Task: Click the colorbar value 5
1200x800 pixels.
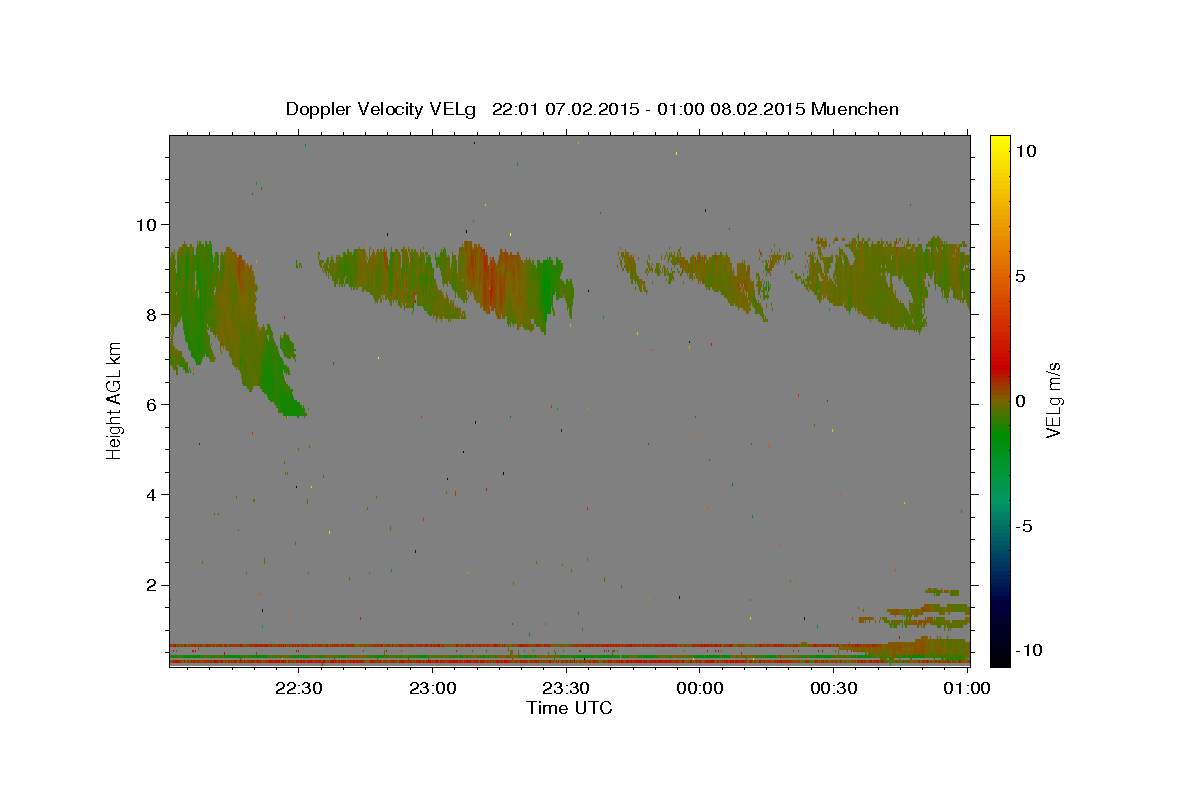Action: (1021, 275)
